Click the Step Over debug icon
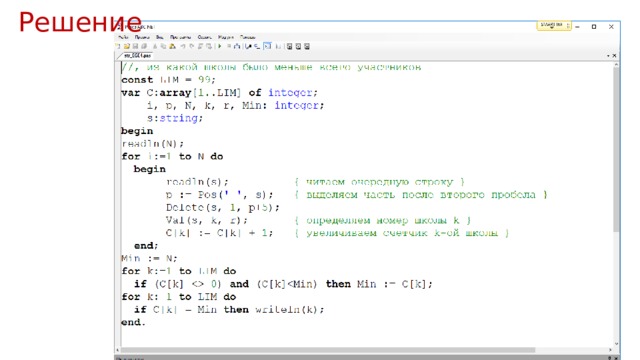 [257, 46]
